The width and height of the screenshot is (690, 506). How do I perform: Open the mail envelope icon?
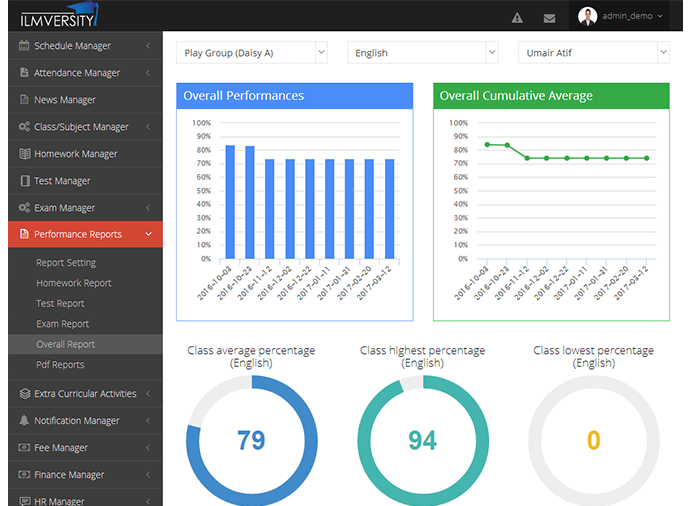click(549, 18)
